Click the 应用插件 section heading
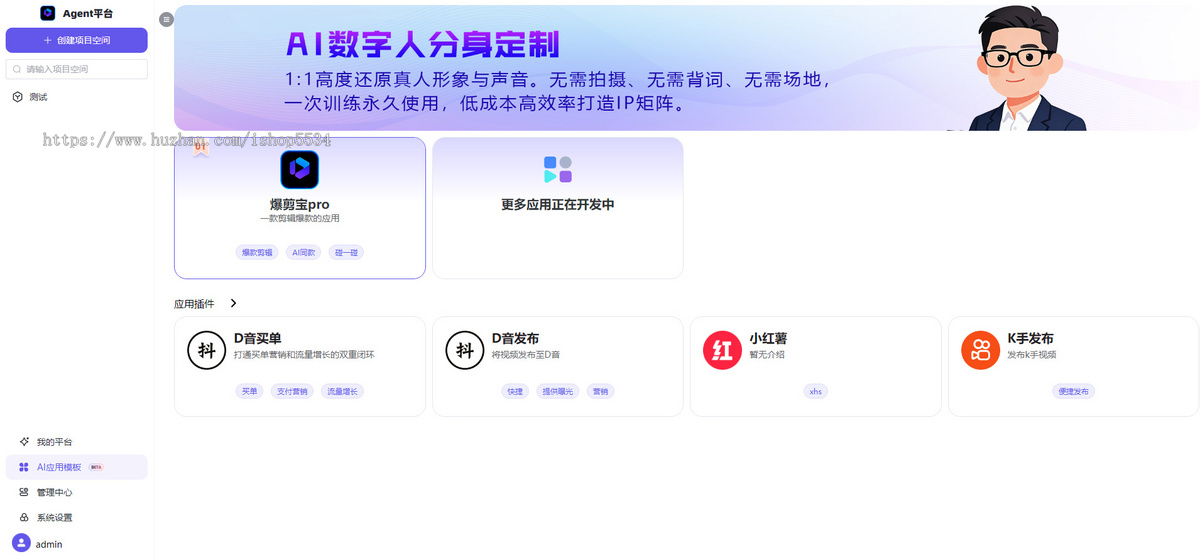This screenshot has height=559, width=1200. (x=194, y=303)
